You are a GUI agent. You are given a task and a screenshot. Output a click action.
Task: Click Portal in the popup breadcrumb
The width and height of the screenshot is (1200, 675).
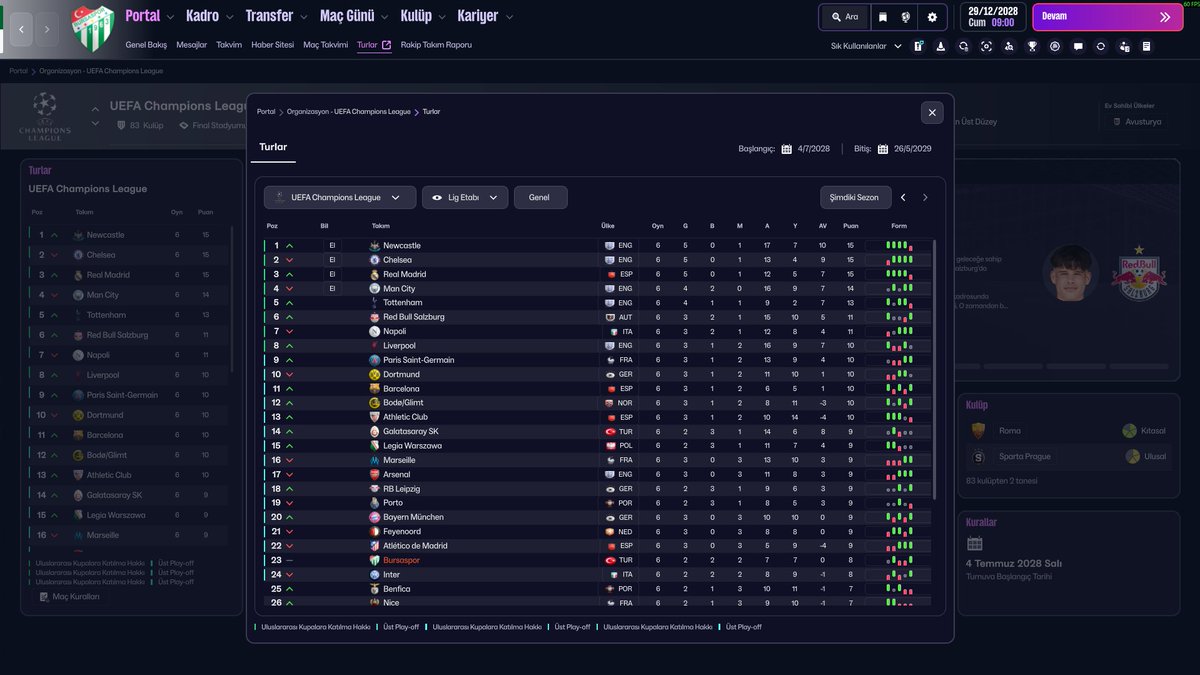coord(266,112)
